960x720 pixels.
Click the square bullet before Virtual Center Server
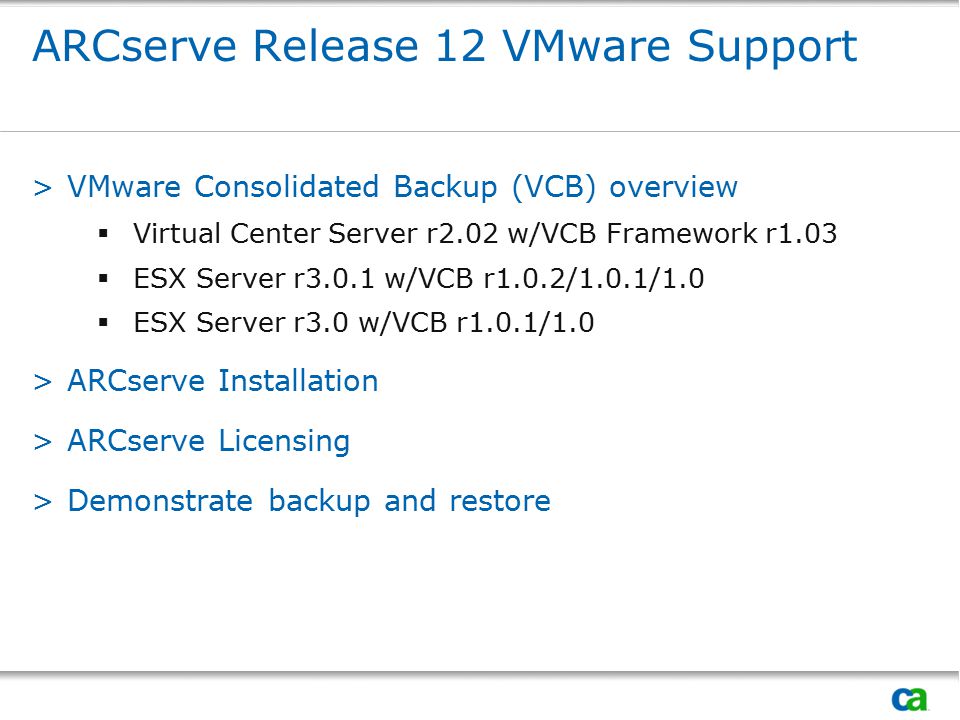click(x=103, y=233)
